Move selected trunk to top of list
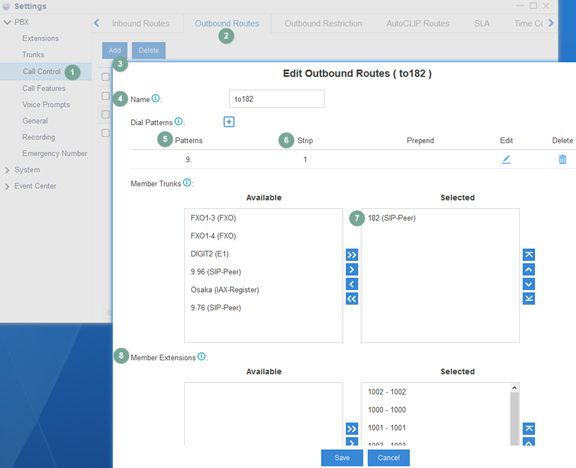This screenshot has height=468, width=576. pyautogui.click(x=529, y=255)
